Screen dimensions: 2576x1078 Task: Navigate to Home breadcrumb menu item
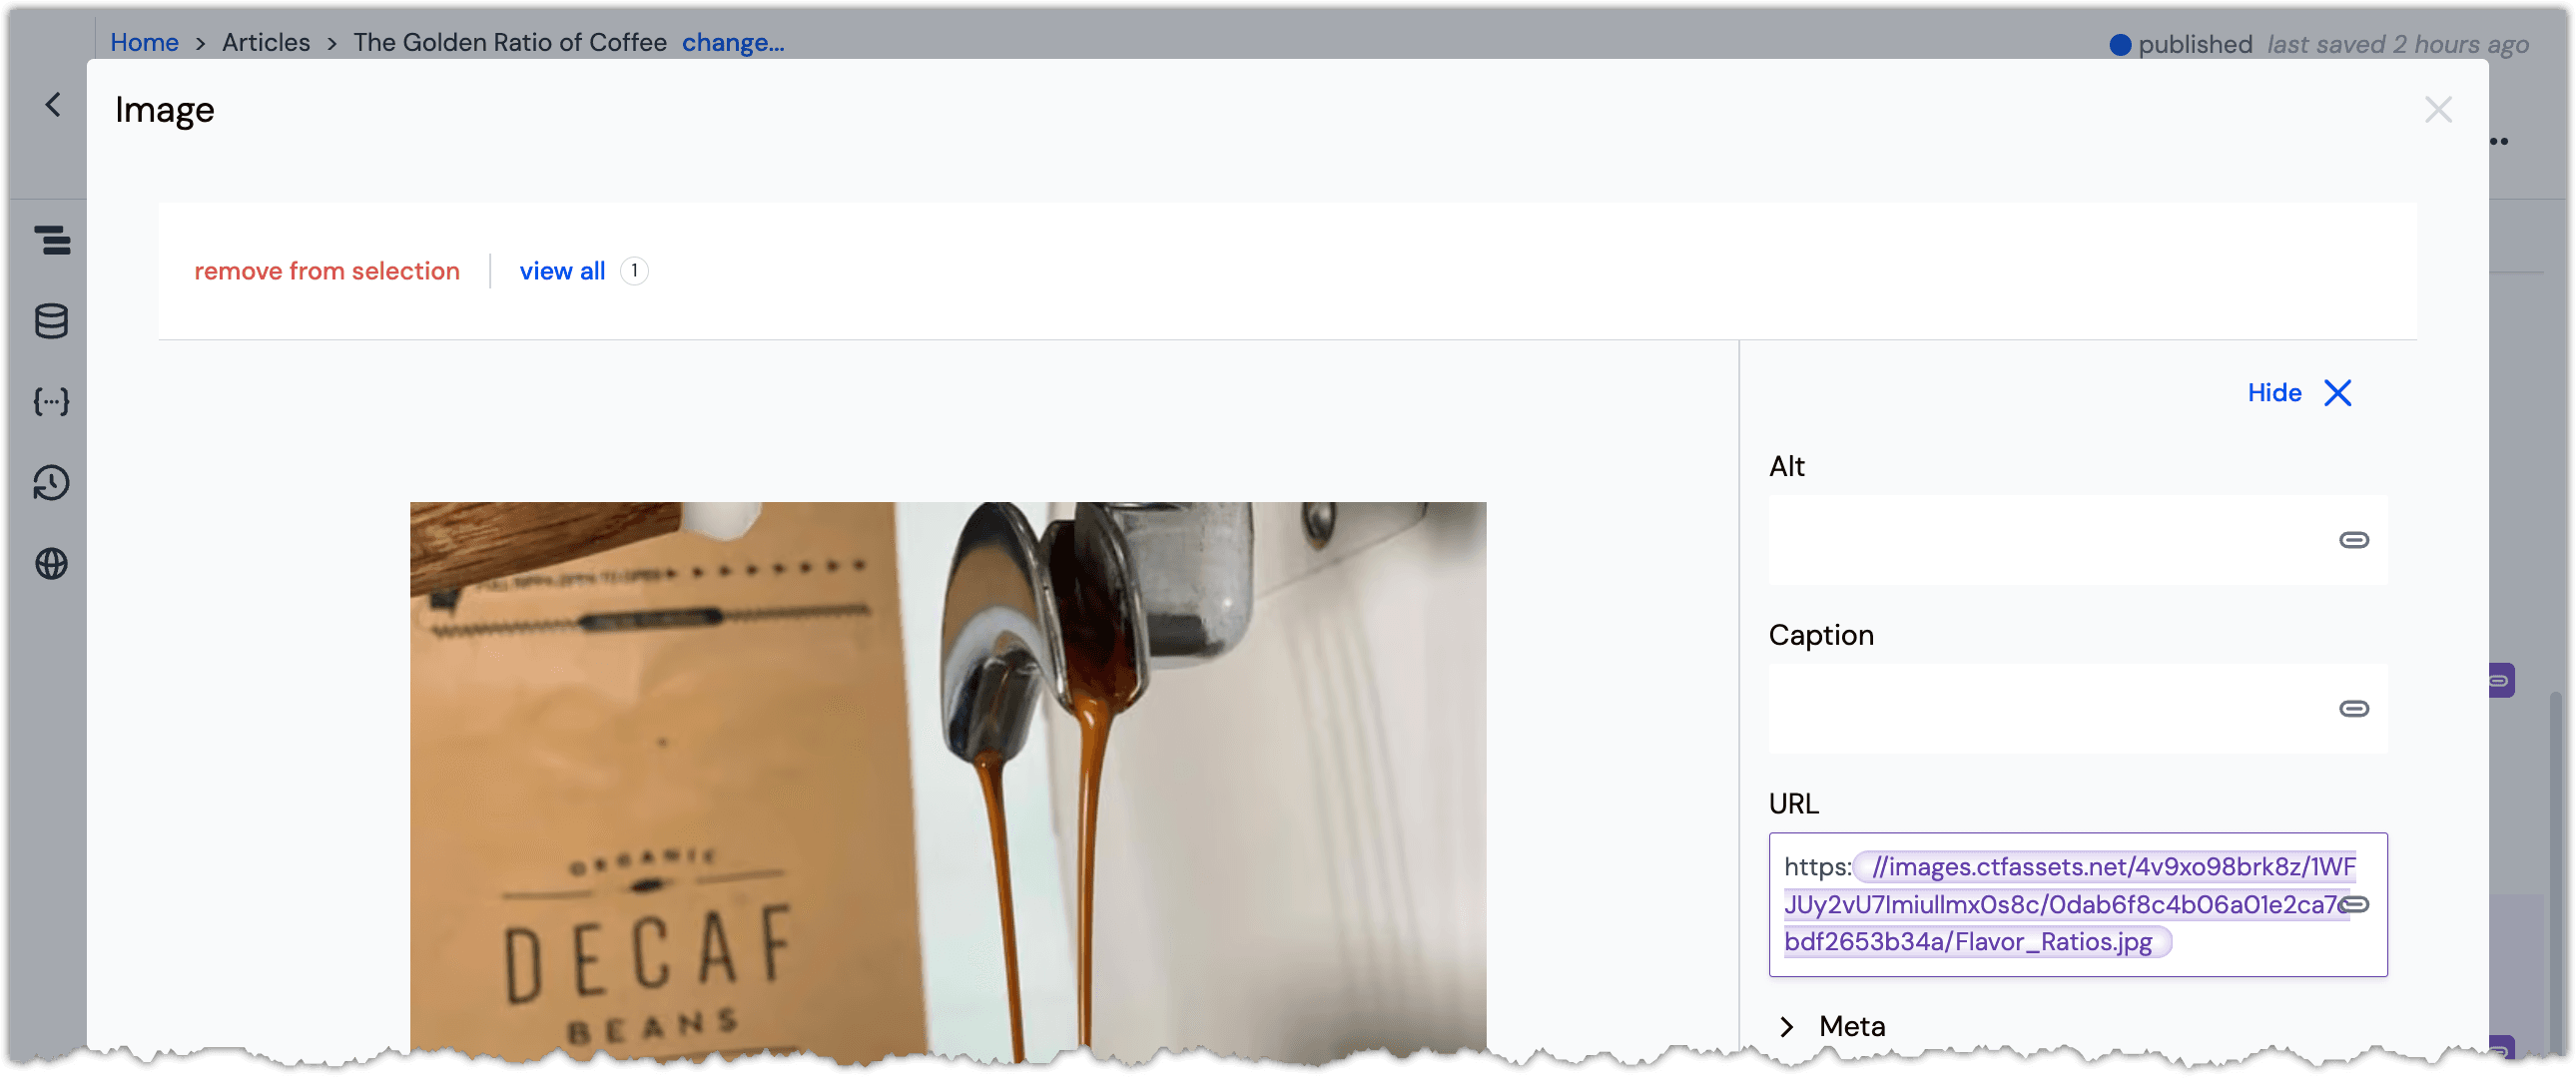click(x=143, y=41)
